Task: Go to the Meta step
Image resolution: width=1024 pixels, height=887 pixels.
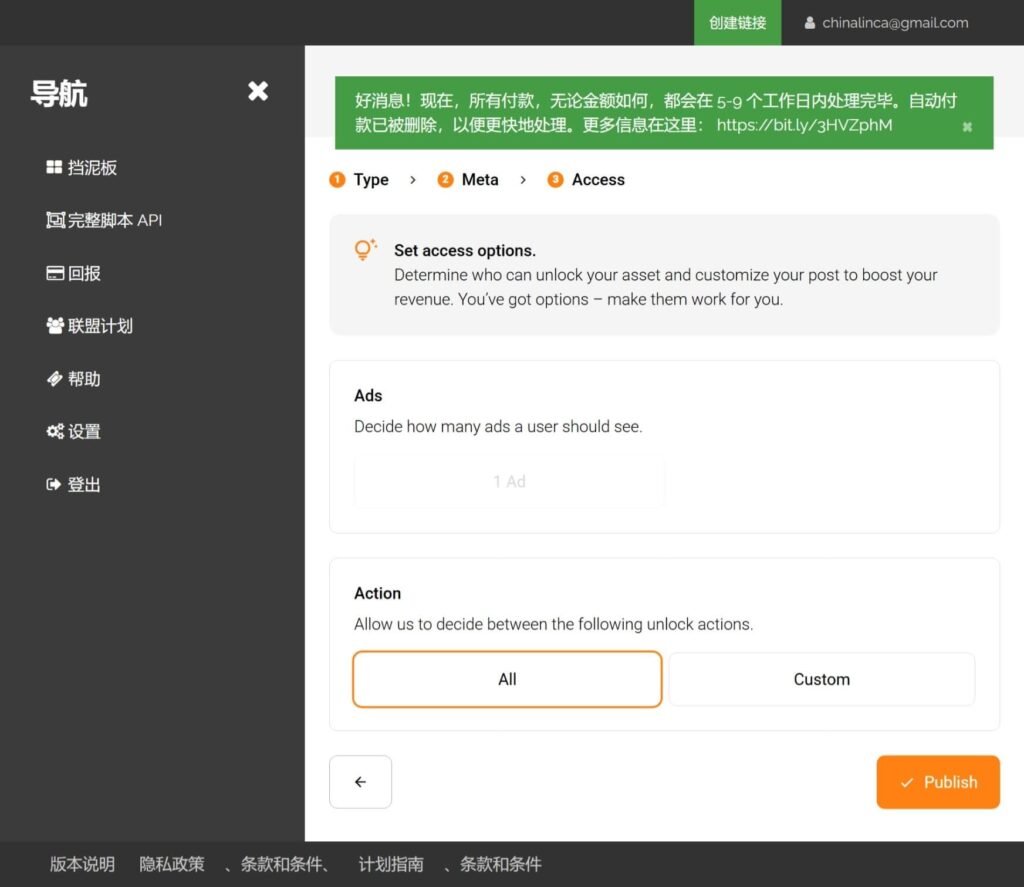Action: coord(479,180)
